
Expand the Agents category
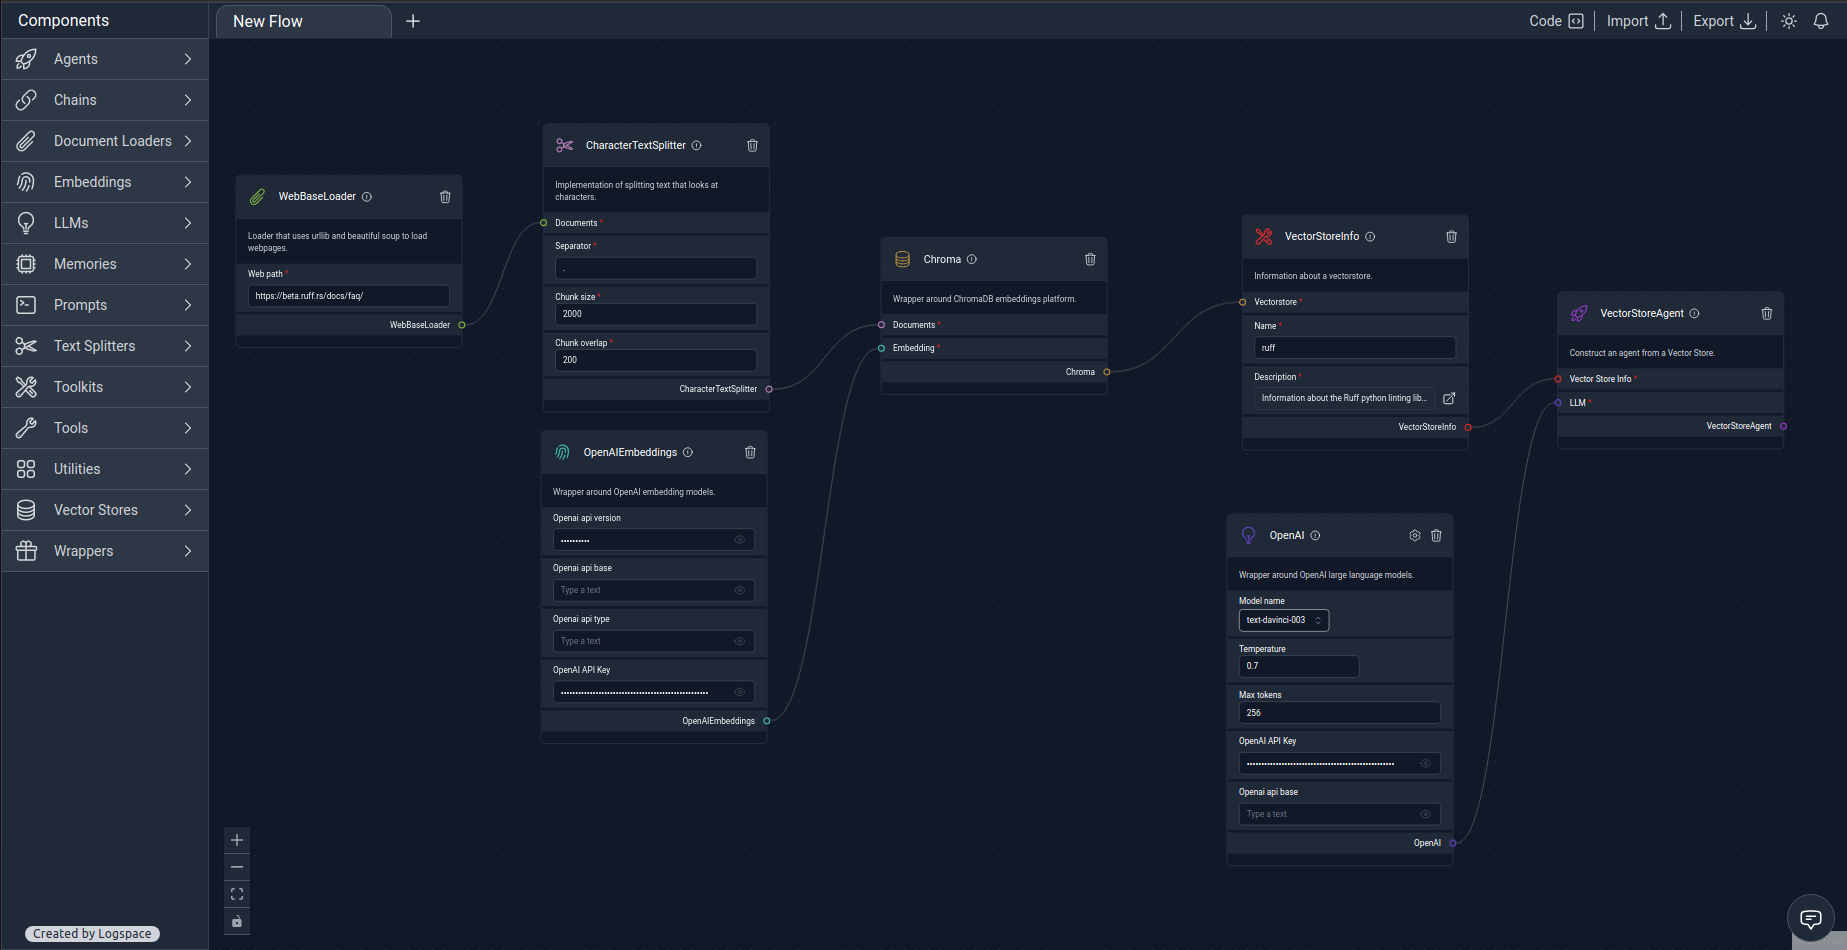[x=105, y=59]
